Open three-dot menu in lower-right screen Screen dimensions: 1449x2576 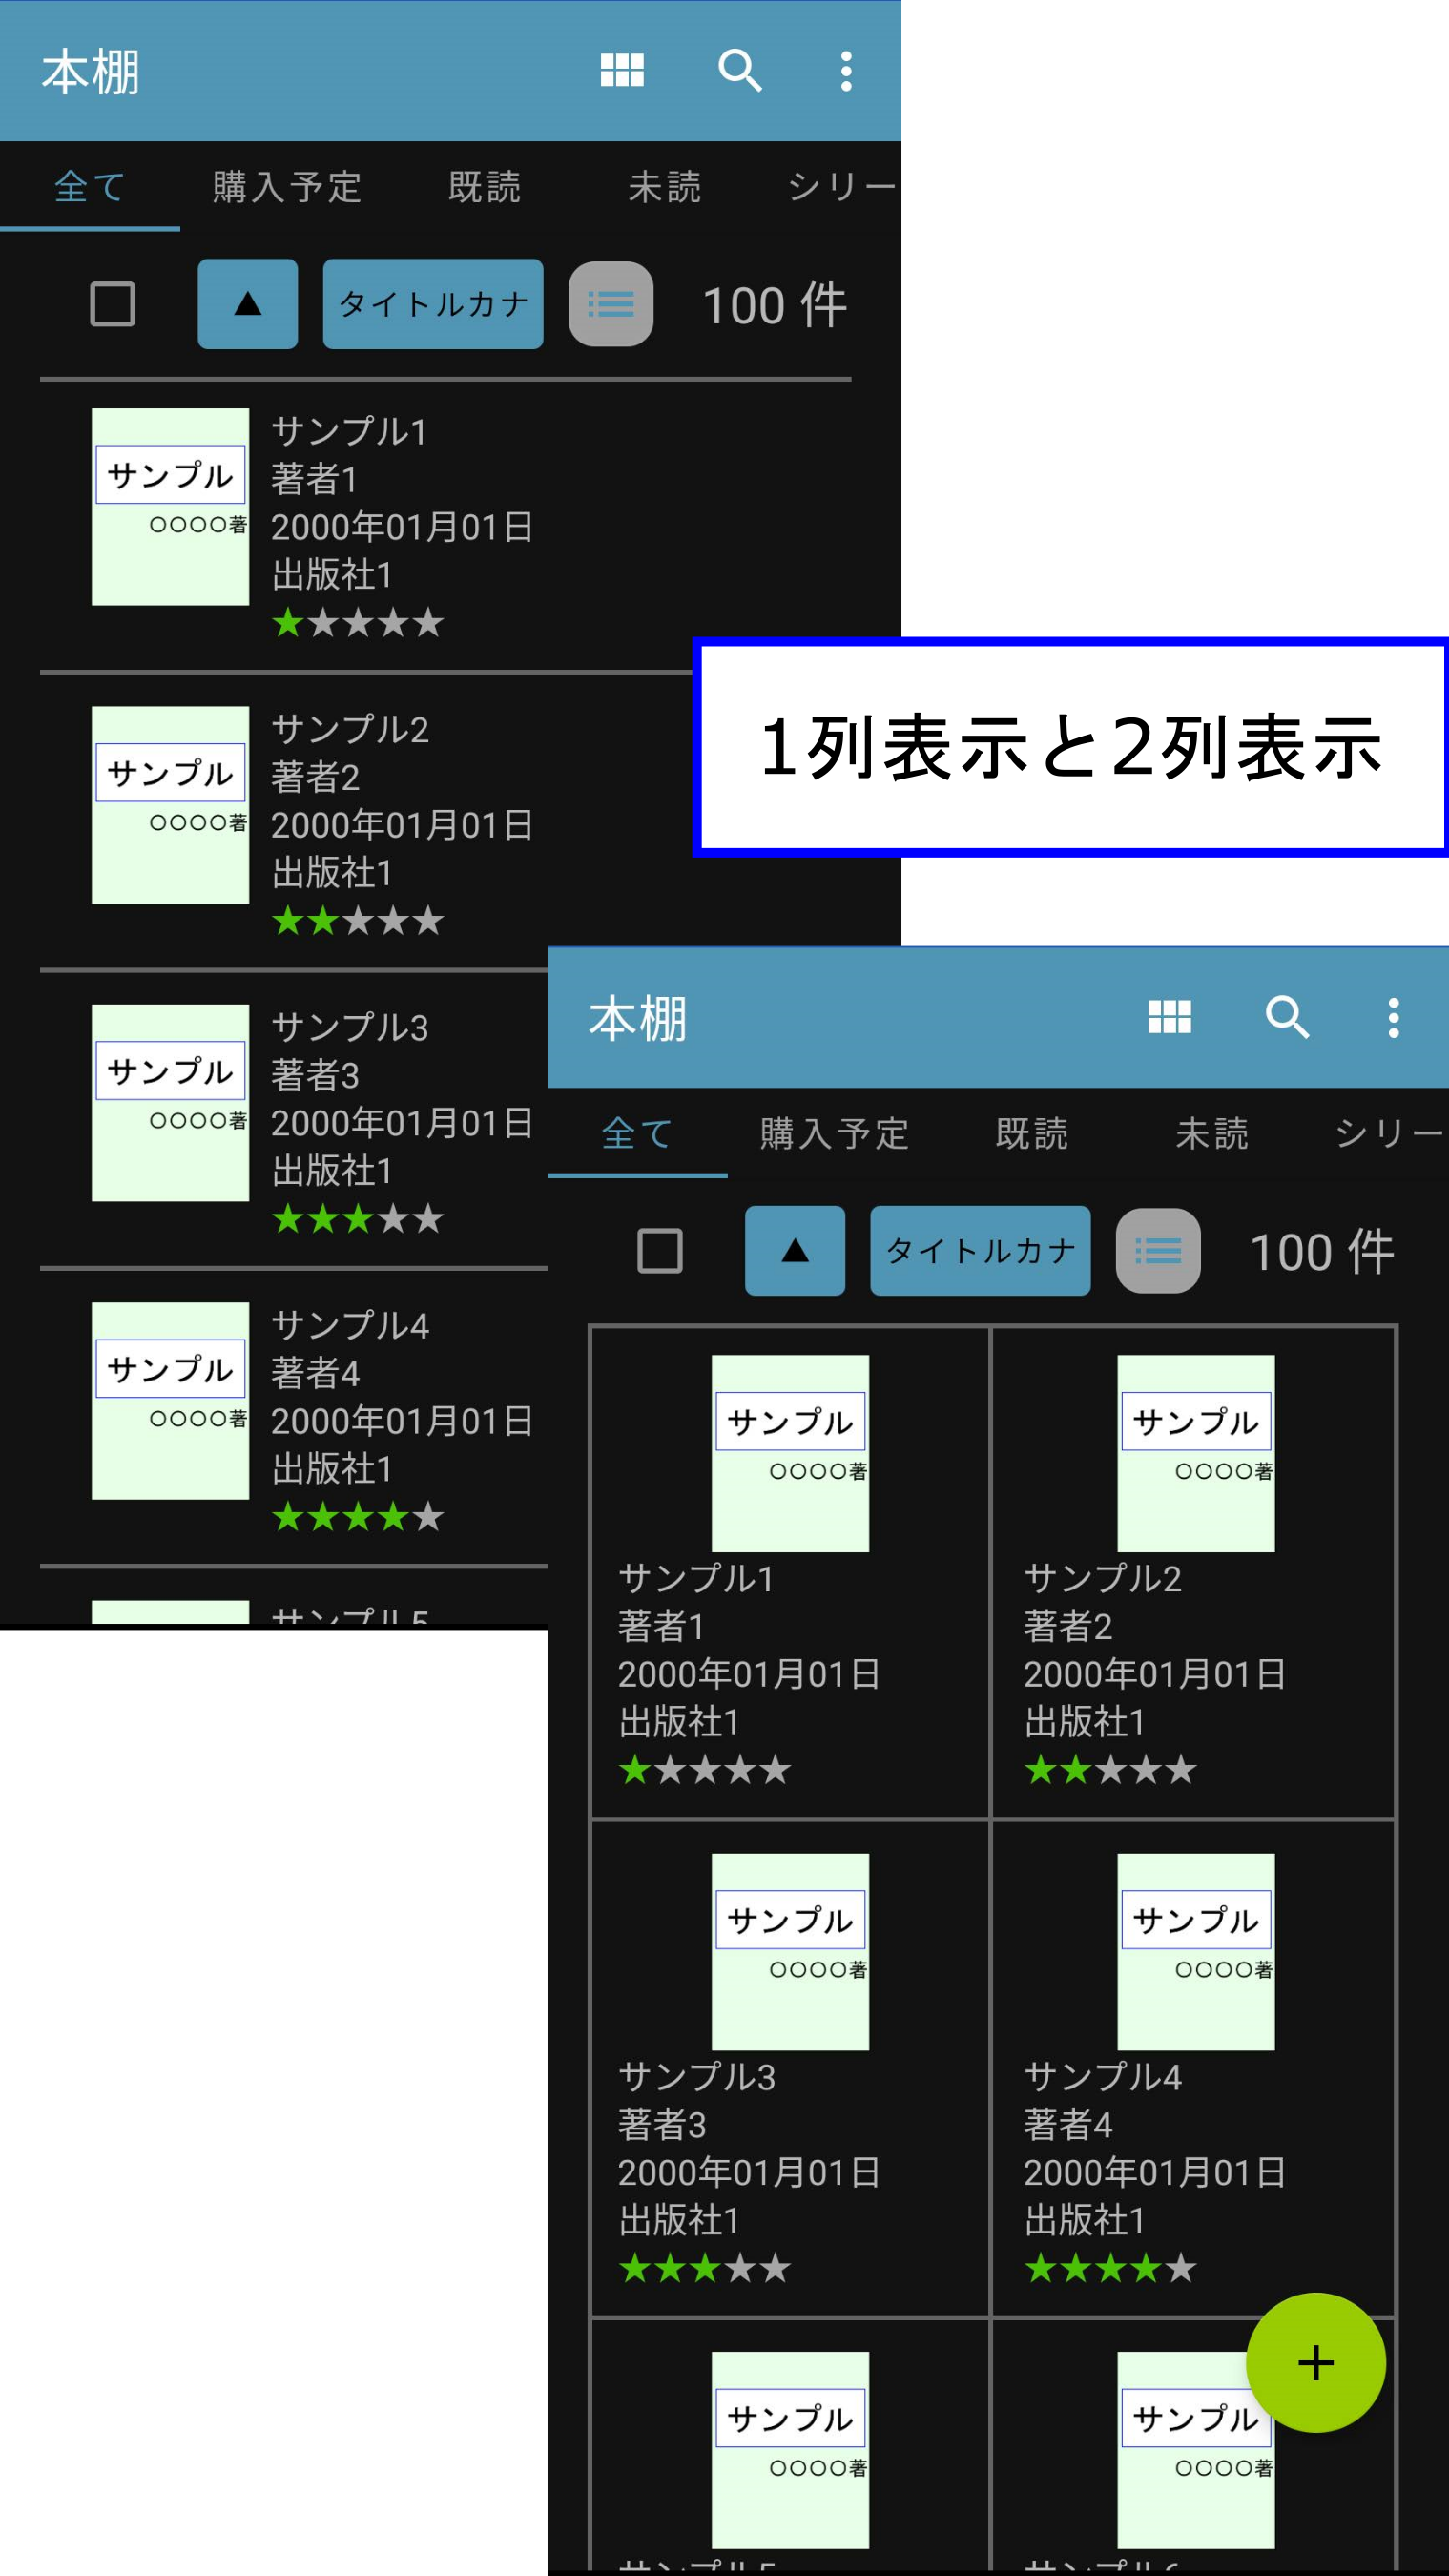coord(1393,1018)
